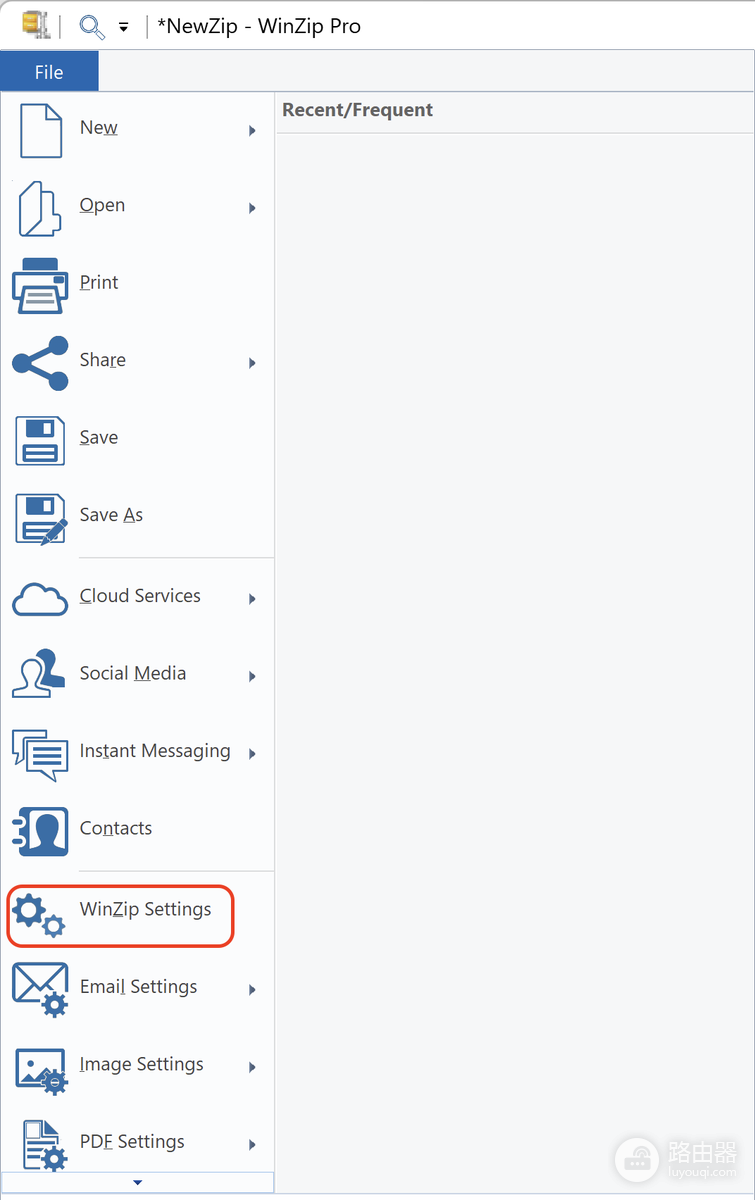This screenshot has height=1200, width=755.
Task: Click the Contacts address book icon
Action: (x=40, y=832)
